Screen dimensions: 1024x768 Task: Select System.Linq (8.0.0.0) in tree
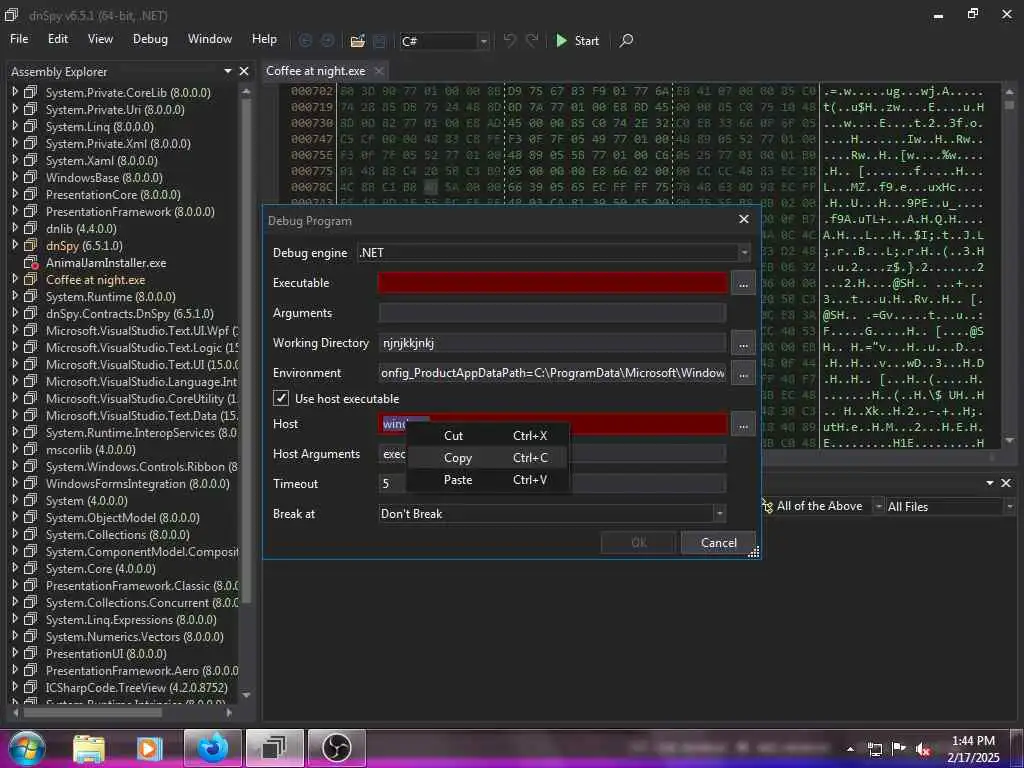tap(99, 127)
